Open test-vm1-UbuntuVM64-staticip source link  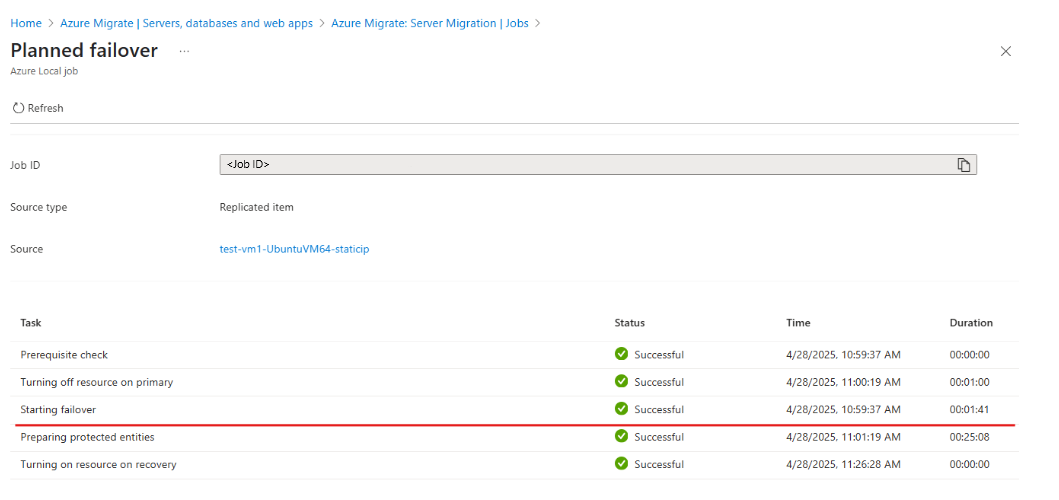click(x=294, y=249)
